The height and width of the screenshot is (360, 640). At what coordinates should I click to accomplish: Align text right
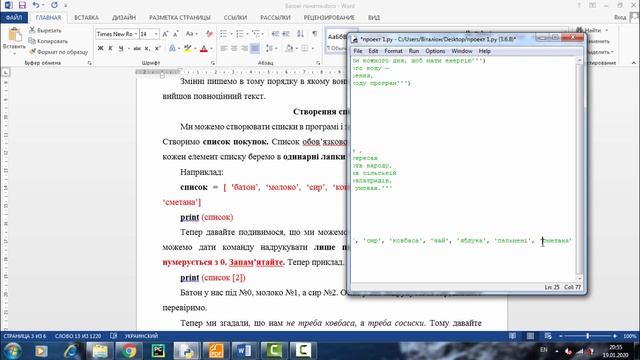coord(244,49)
